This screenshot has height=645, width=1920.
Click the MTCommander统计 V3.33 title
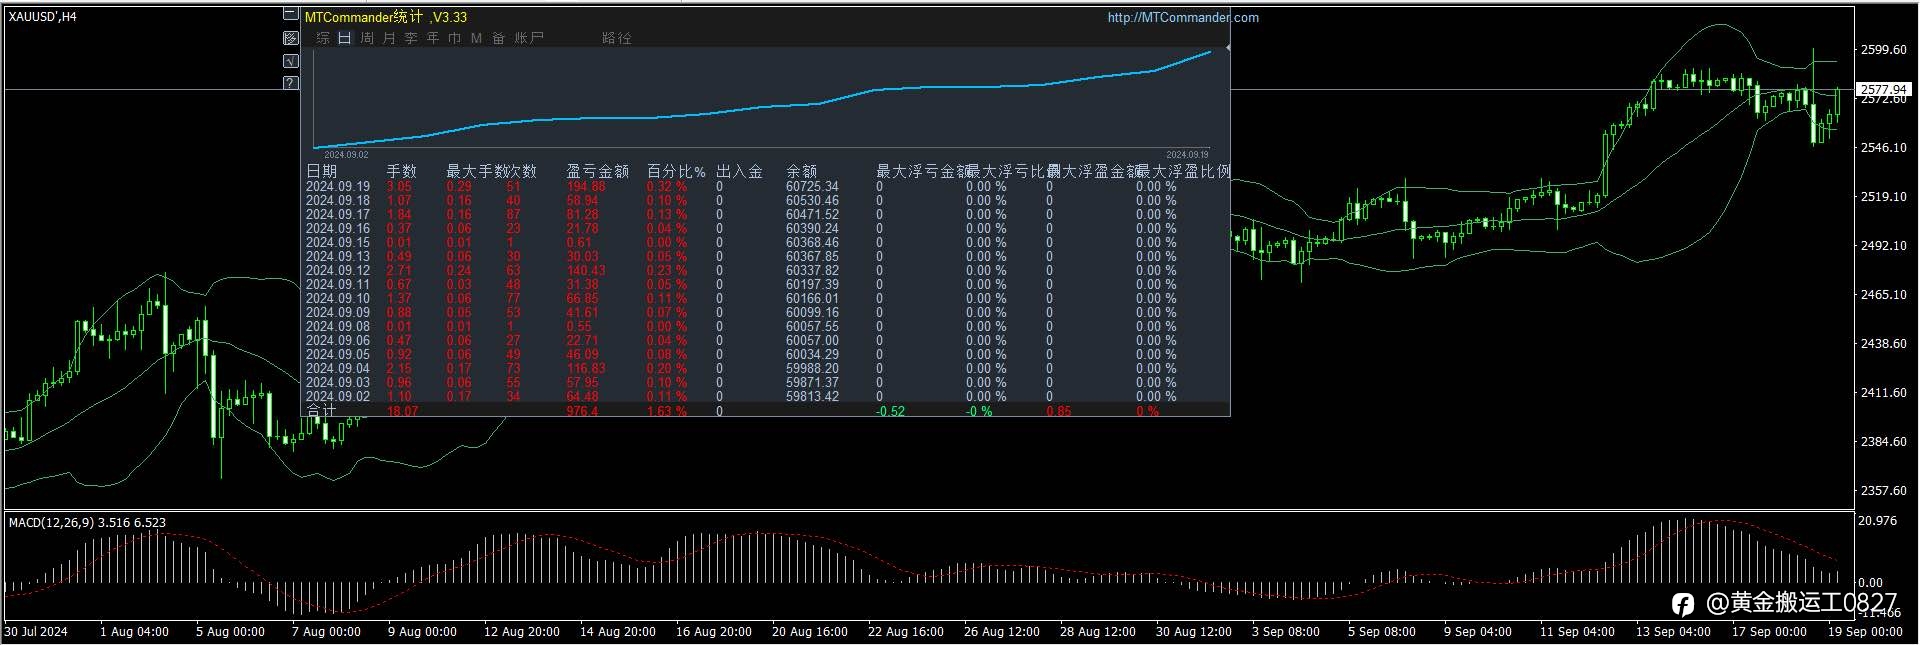point(386,17)
